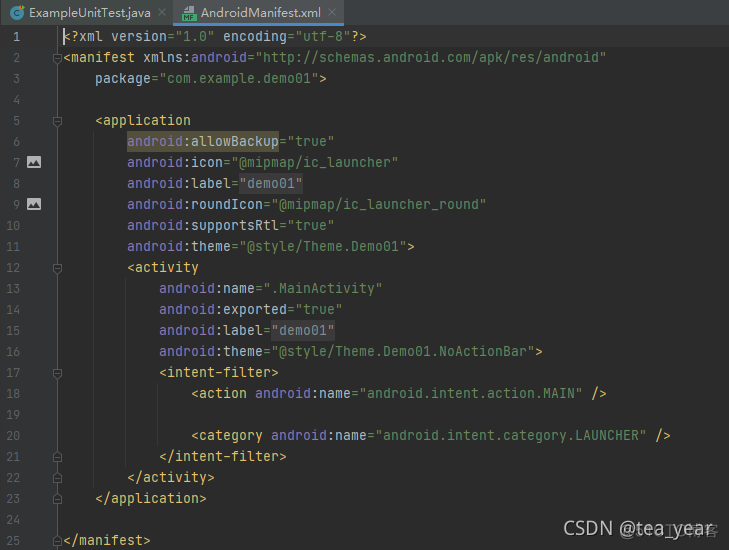Click fold end marker at closing manifest line 25

[x=57, y=541]
